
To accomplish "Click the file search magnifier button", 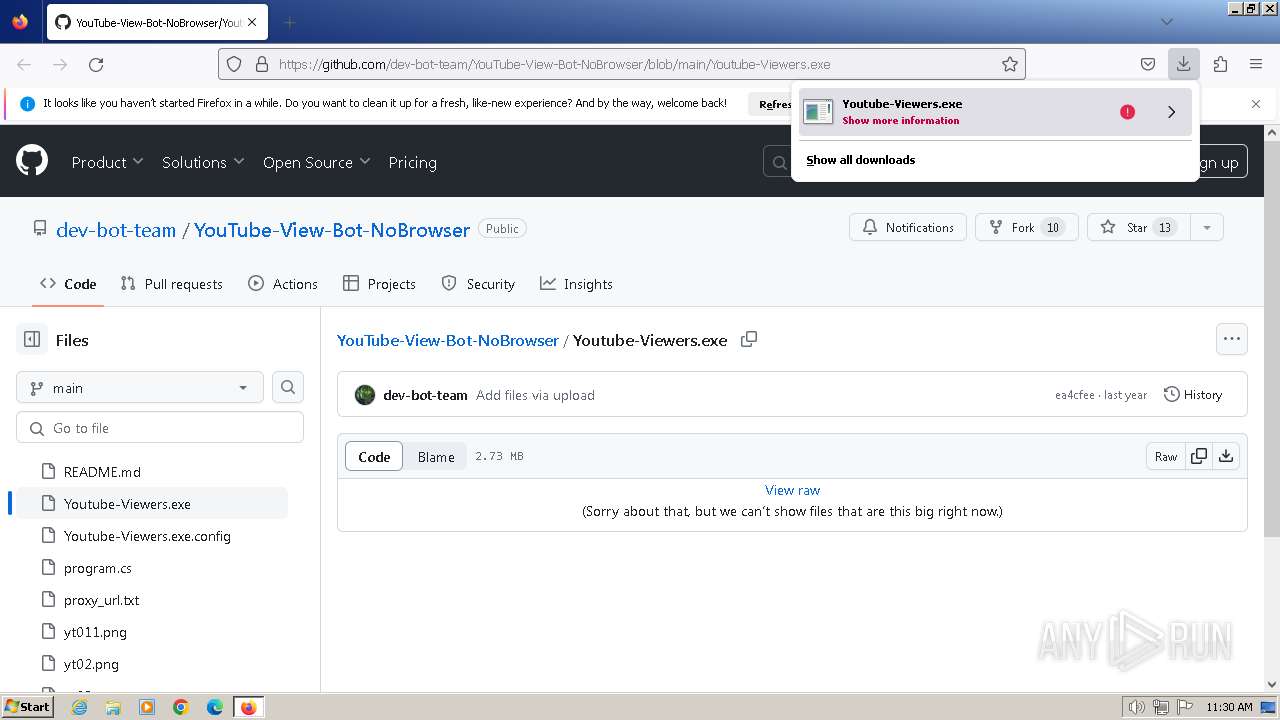I will 288,387.
